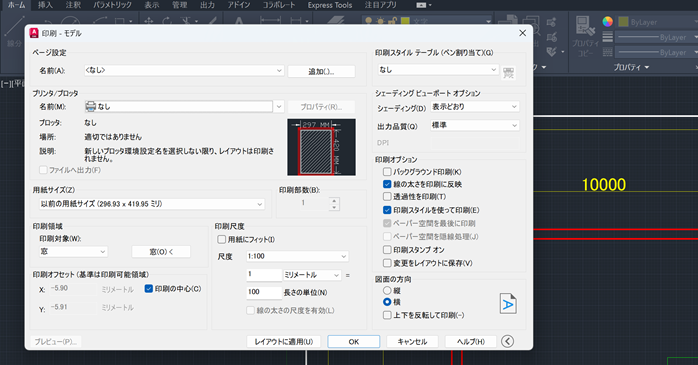Click the 追加() button
Screen dimensions: 698x365
[x=321, y=71]
